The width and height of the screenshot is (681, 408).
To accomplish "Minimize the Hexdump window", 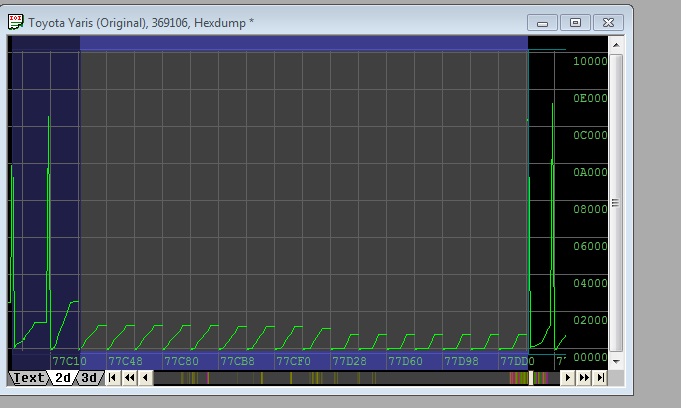I will coord(543,22).
